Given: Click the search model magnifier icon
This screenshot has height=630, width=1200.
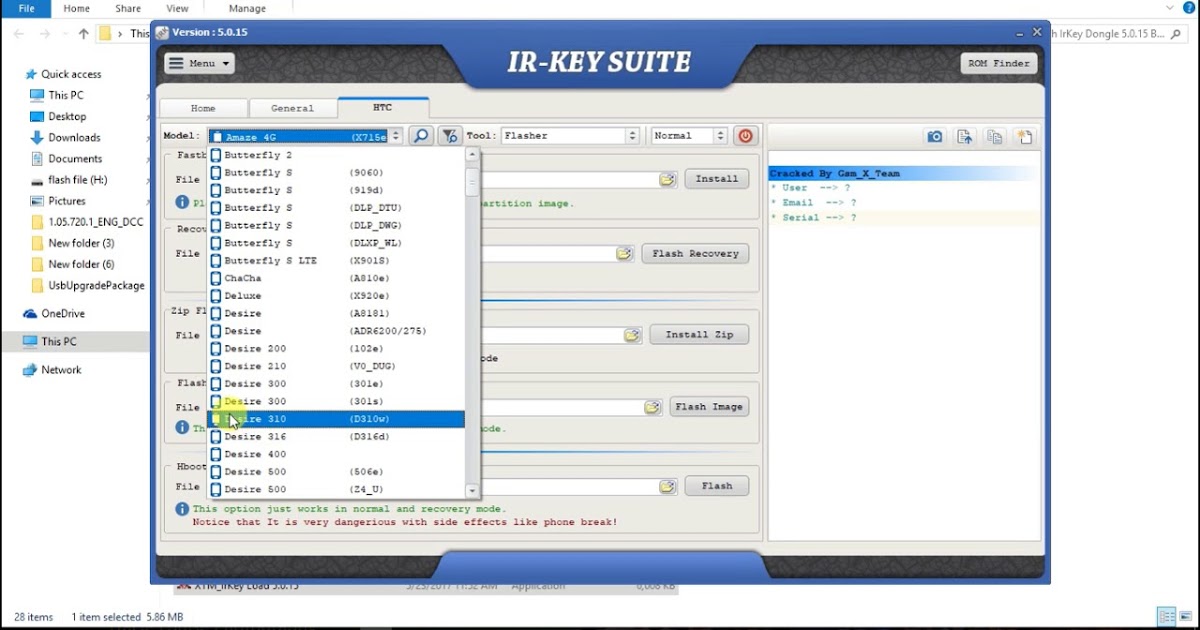Looking at the screenshot, I should point(421,136).
